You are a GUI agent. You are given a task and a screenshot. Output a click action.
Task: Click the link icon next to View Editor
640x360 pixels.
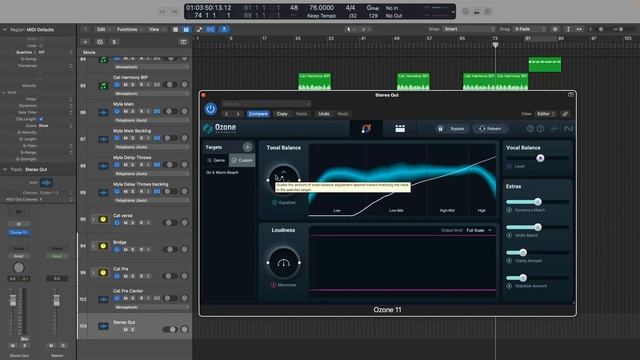point(565,114)
